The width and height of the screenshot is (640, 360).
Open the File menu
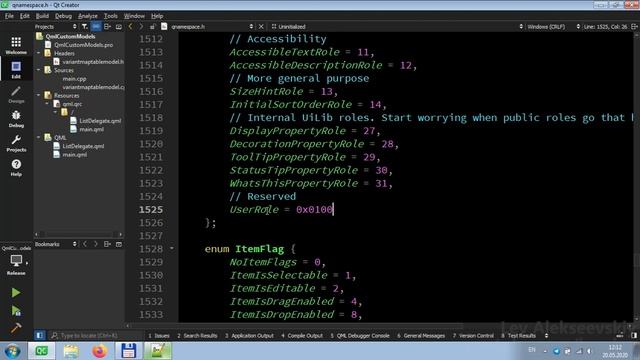pyautogui.click(x=9, y=16)
